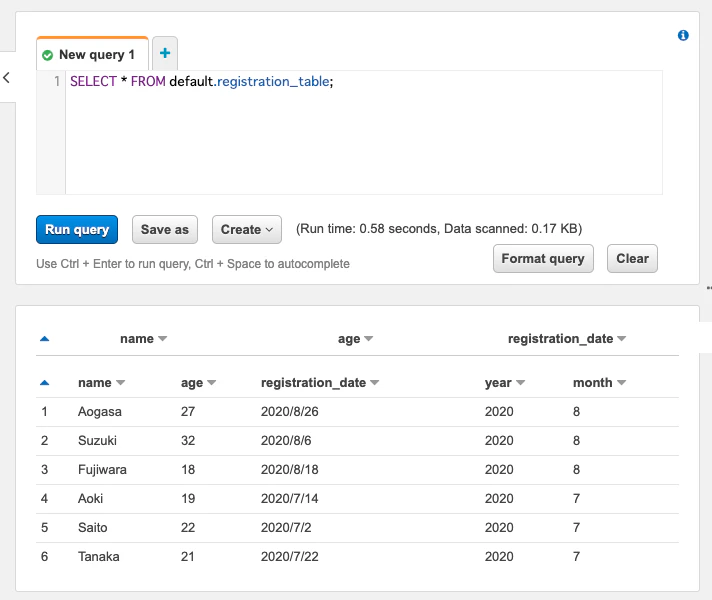
Task: Click age value 21 in Tanaka row
Action: point(188,557)
